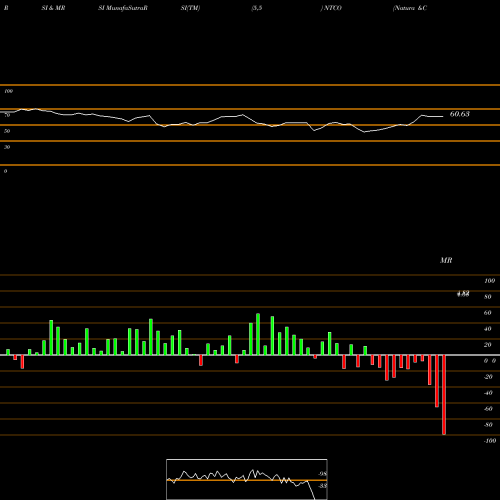Click the RSI axis label 0
500x500 pixels.
click(x=5, y=171)
